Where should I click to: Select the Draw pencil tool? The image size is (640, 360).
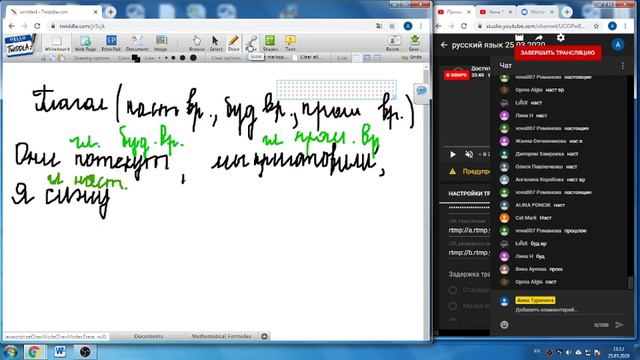click(233, 43)
